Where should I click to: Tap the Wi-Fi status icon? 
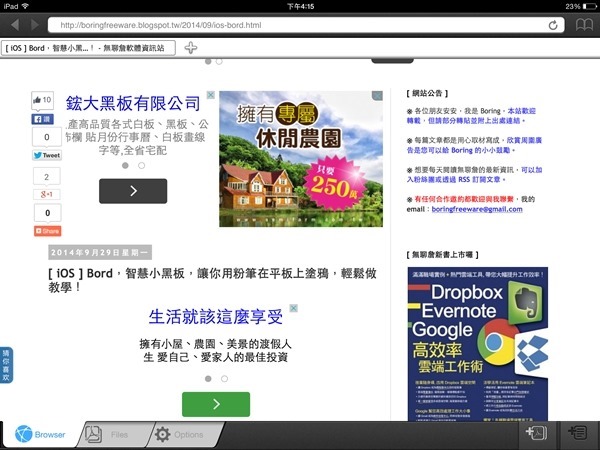coord(25,6)
